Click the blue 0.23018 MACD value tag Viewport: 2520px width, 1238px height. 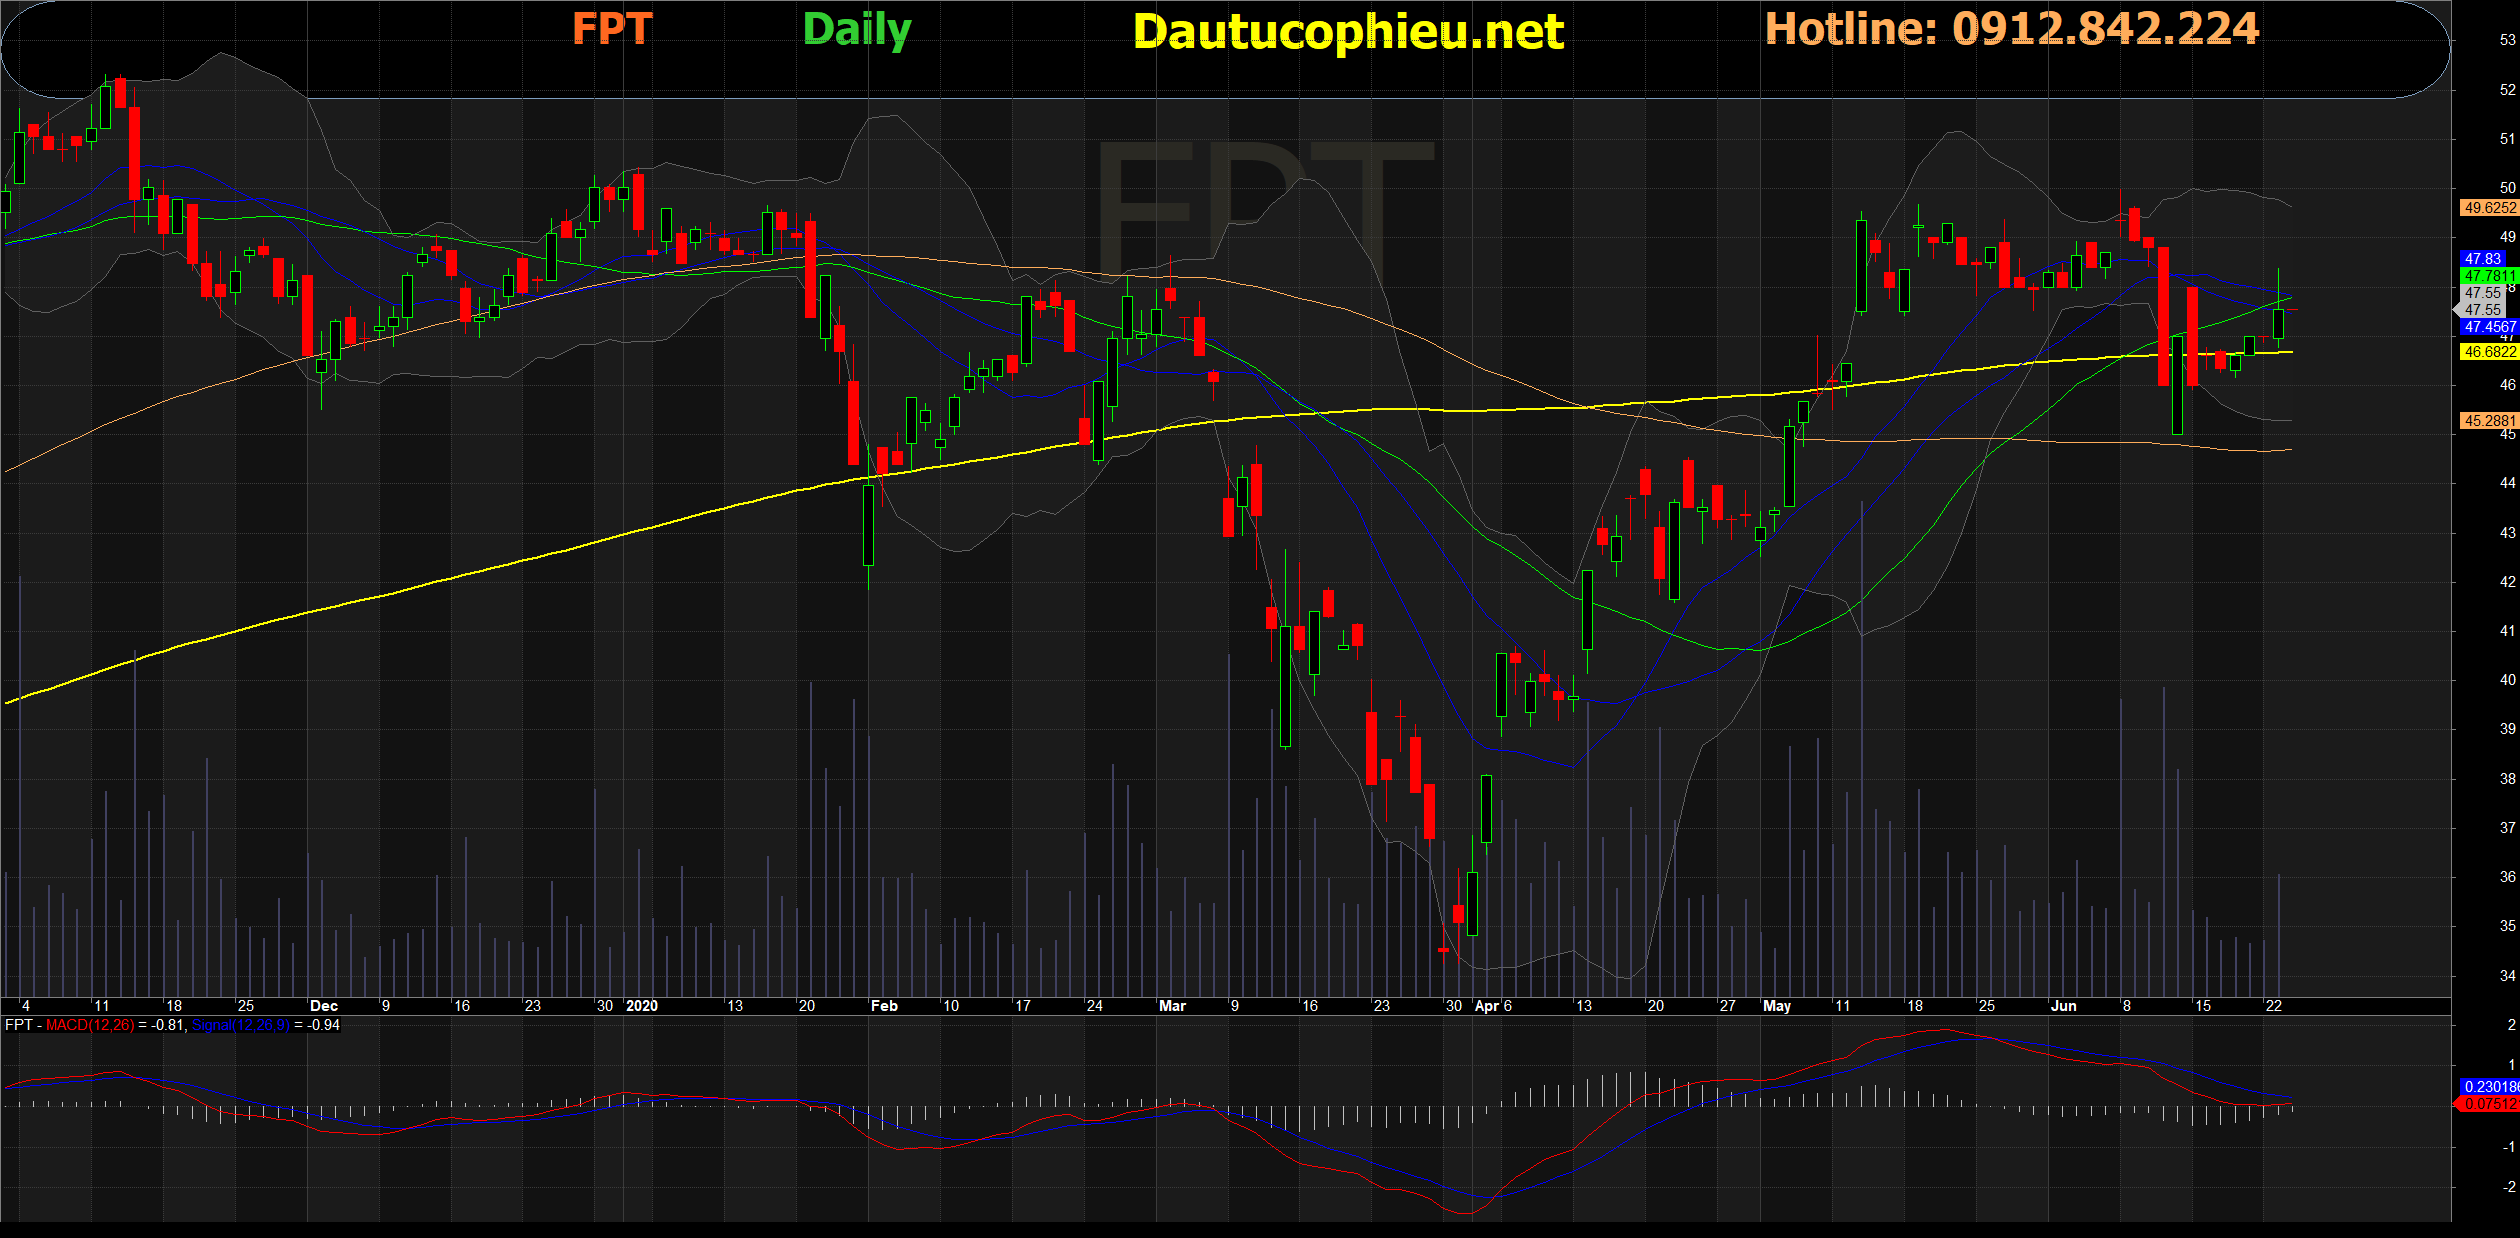(2488, 1087)
